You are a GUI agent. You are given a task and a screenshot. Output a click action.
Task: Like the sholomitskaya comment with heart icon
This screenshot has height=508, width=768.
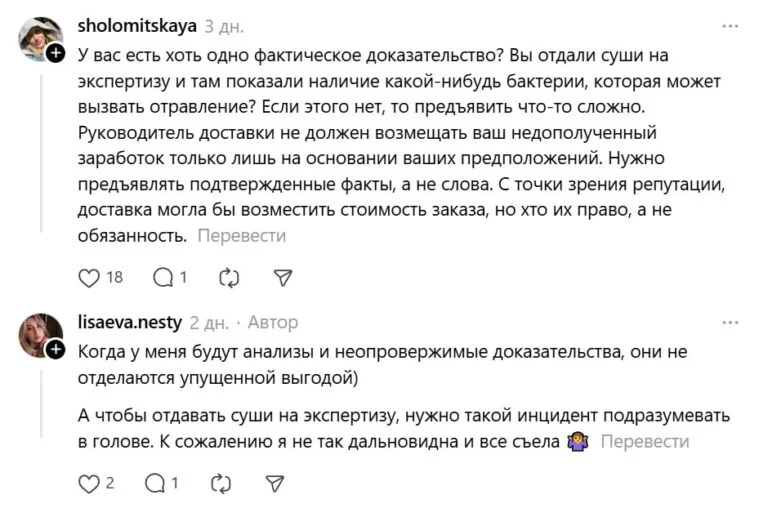90,277
